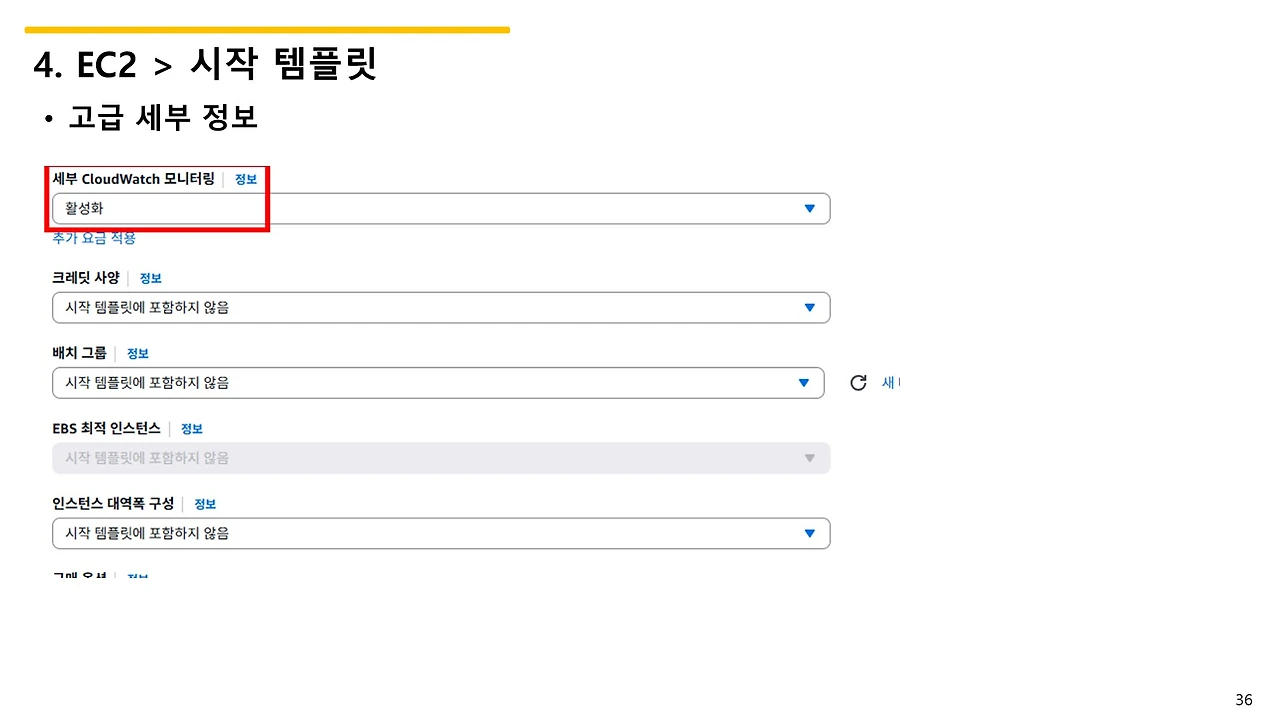Click the blue chevron on the 활성화 dropdown
1280x720 pixels.
[809, 208]
